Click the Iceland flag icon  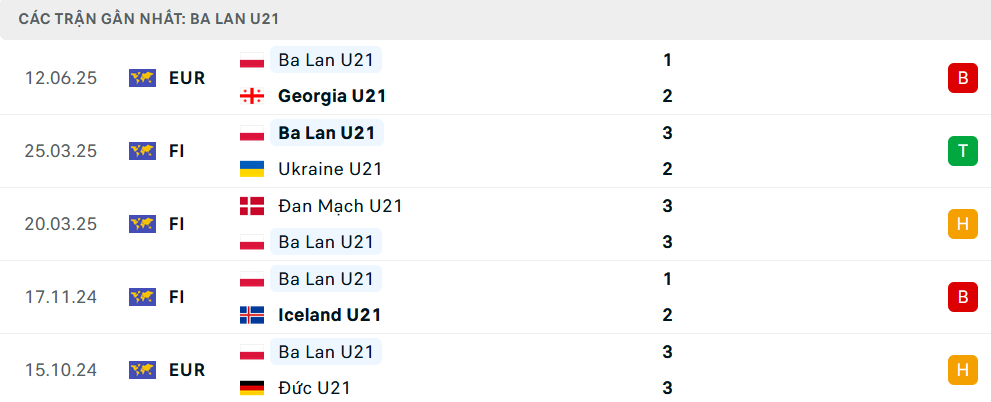pyautogui.click(x=252, y=315)
